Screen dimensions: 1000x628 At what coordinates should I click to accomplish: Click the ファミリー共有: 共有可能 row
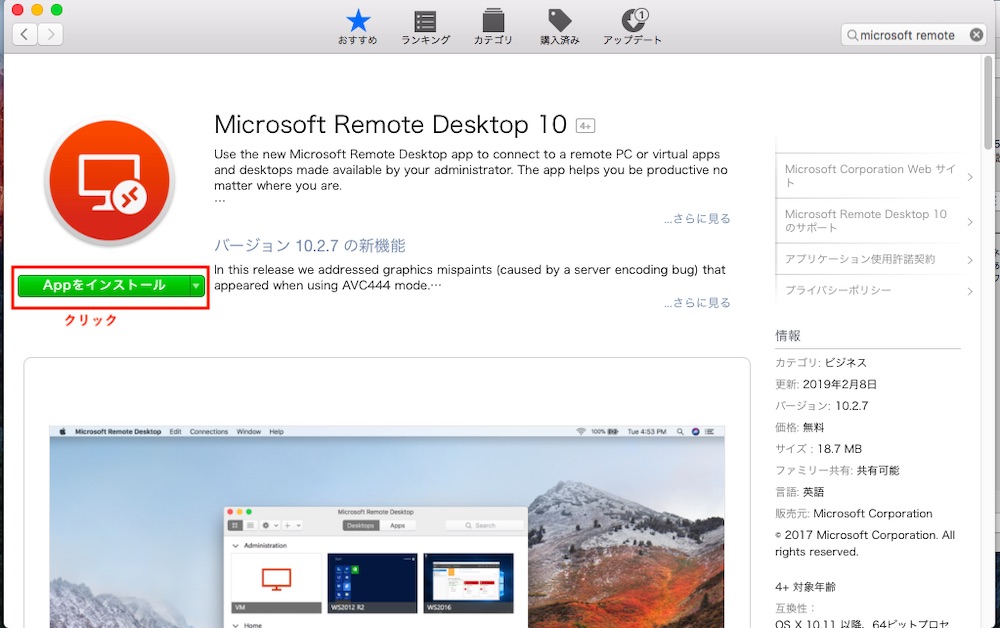[837, 471]
